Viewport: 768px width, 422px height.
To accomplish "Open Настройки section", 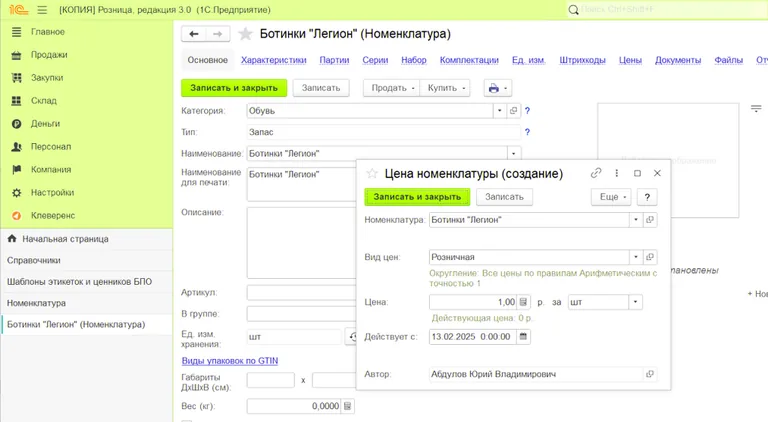I will pos(52,193).
